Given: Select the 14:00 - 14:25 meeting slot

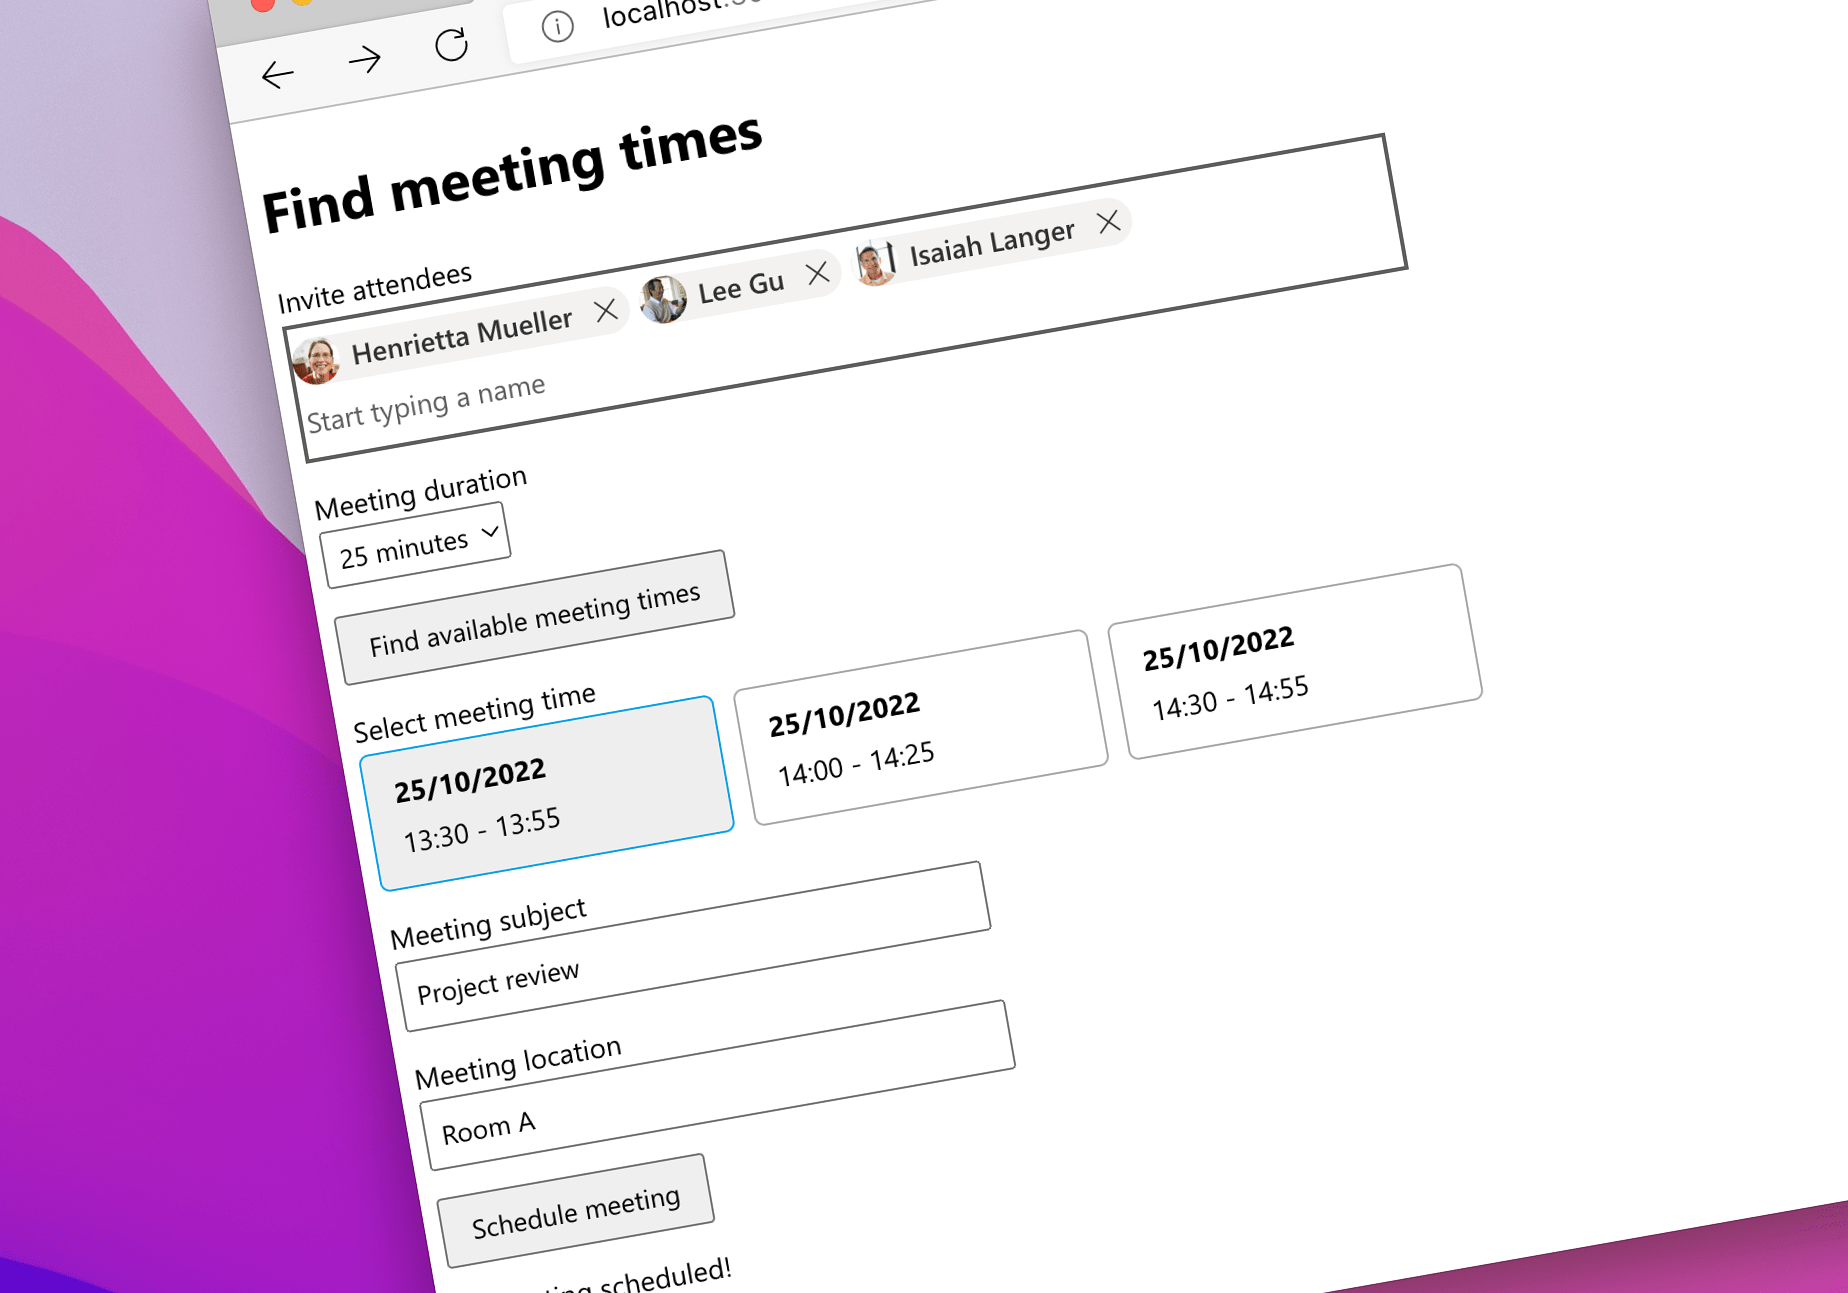Looking at the screenshot, I should [921, 727].
